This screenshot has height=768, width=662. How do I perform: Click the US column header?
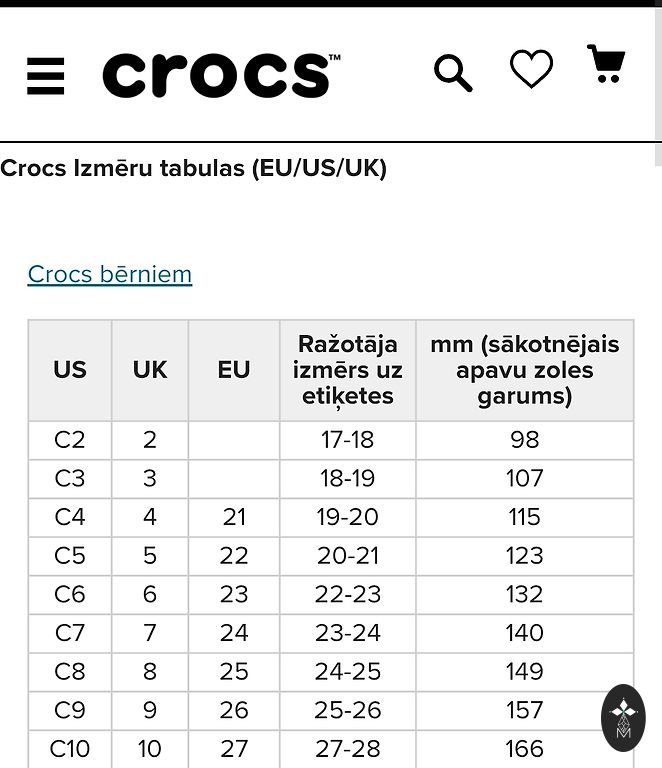click(x=70, y=370)
